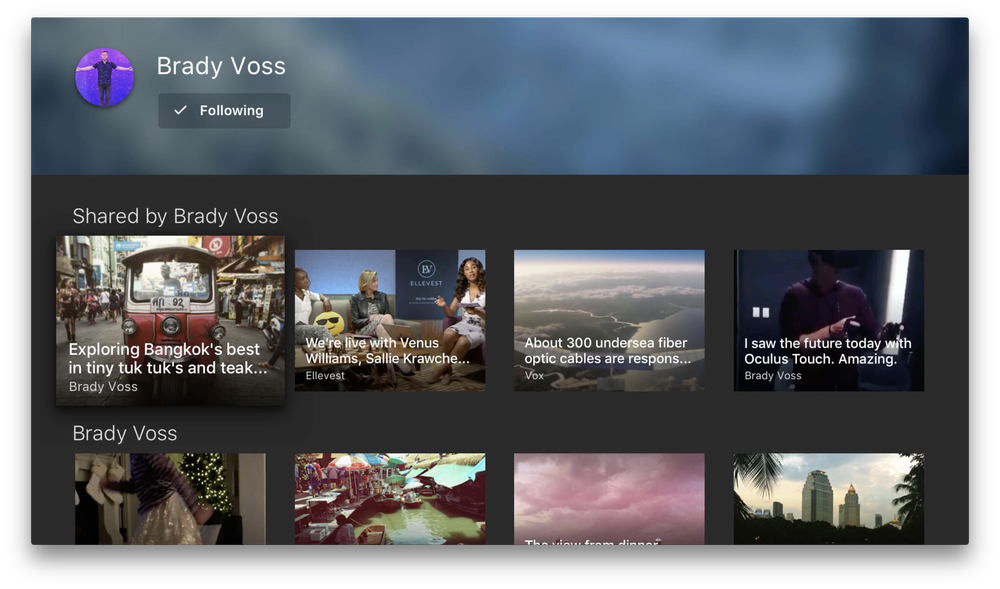1000x589 pixels.
Task: Open the city skyline with palm trees video
Action: (828, 498)
